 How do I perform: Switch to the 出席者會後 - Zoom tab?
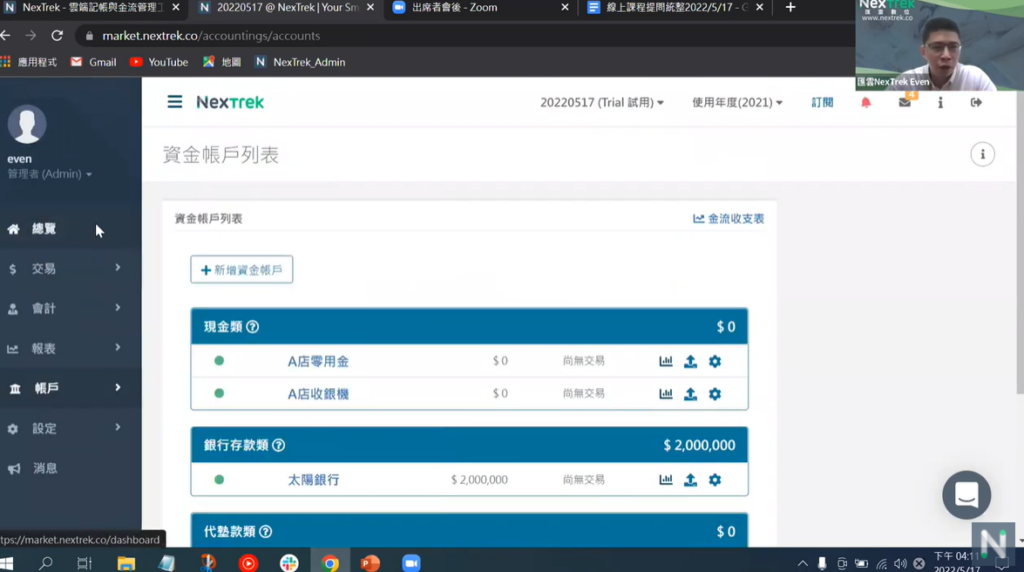tap(480, 8)
